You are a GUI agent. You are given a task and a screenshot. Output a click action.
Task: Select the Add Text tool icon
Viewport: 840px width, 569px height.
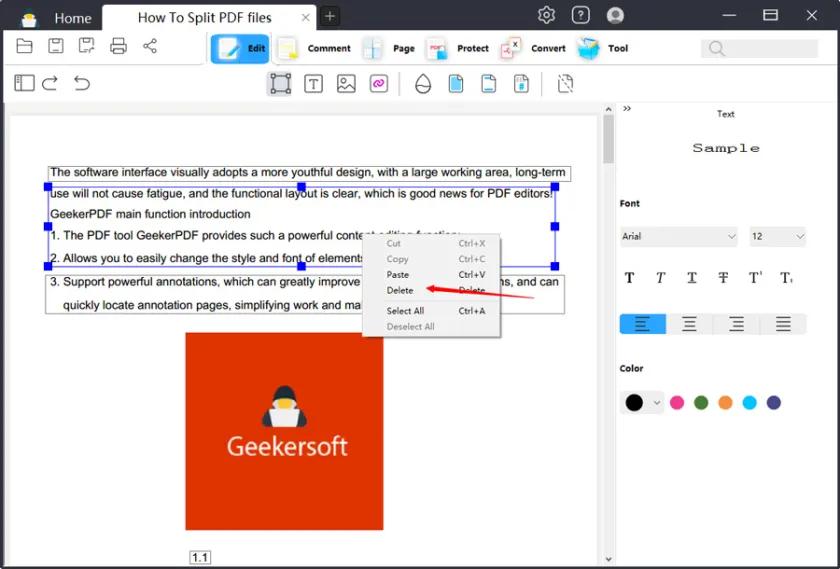pyautogui.click(x=313, y=84)
